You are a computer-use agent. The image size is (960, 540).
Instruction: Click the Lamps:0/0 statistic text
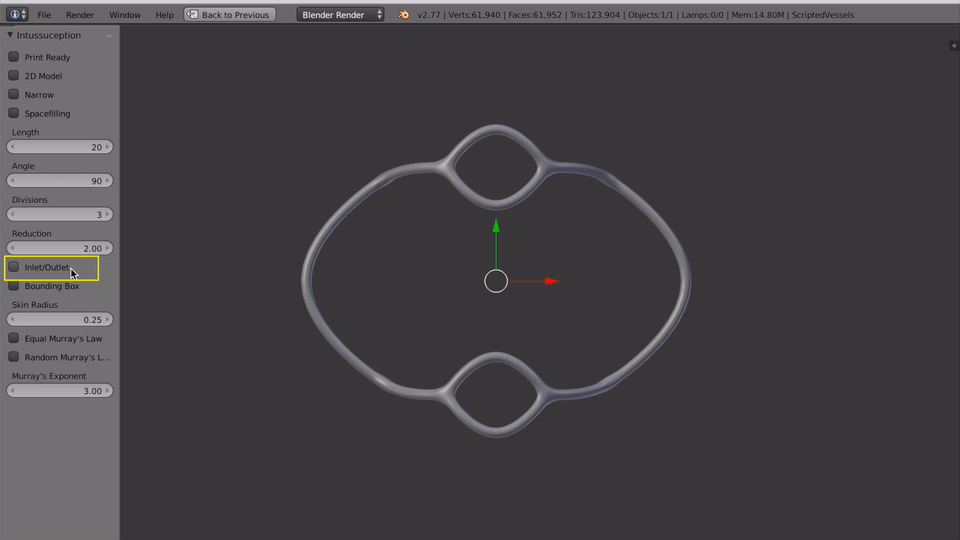[x=702, y=15]
